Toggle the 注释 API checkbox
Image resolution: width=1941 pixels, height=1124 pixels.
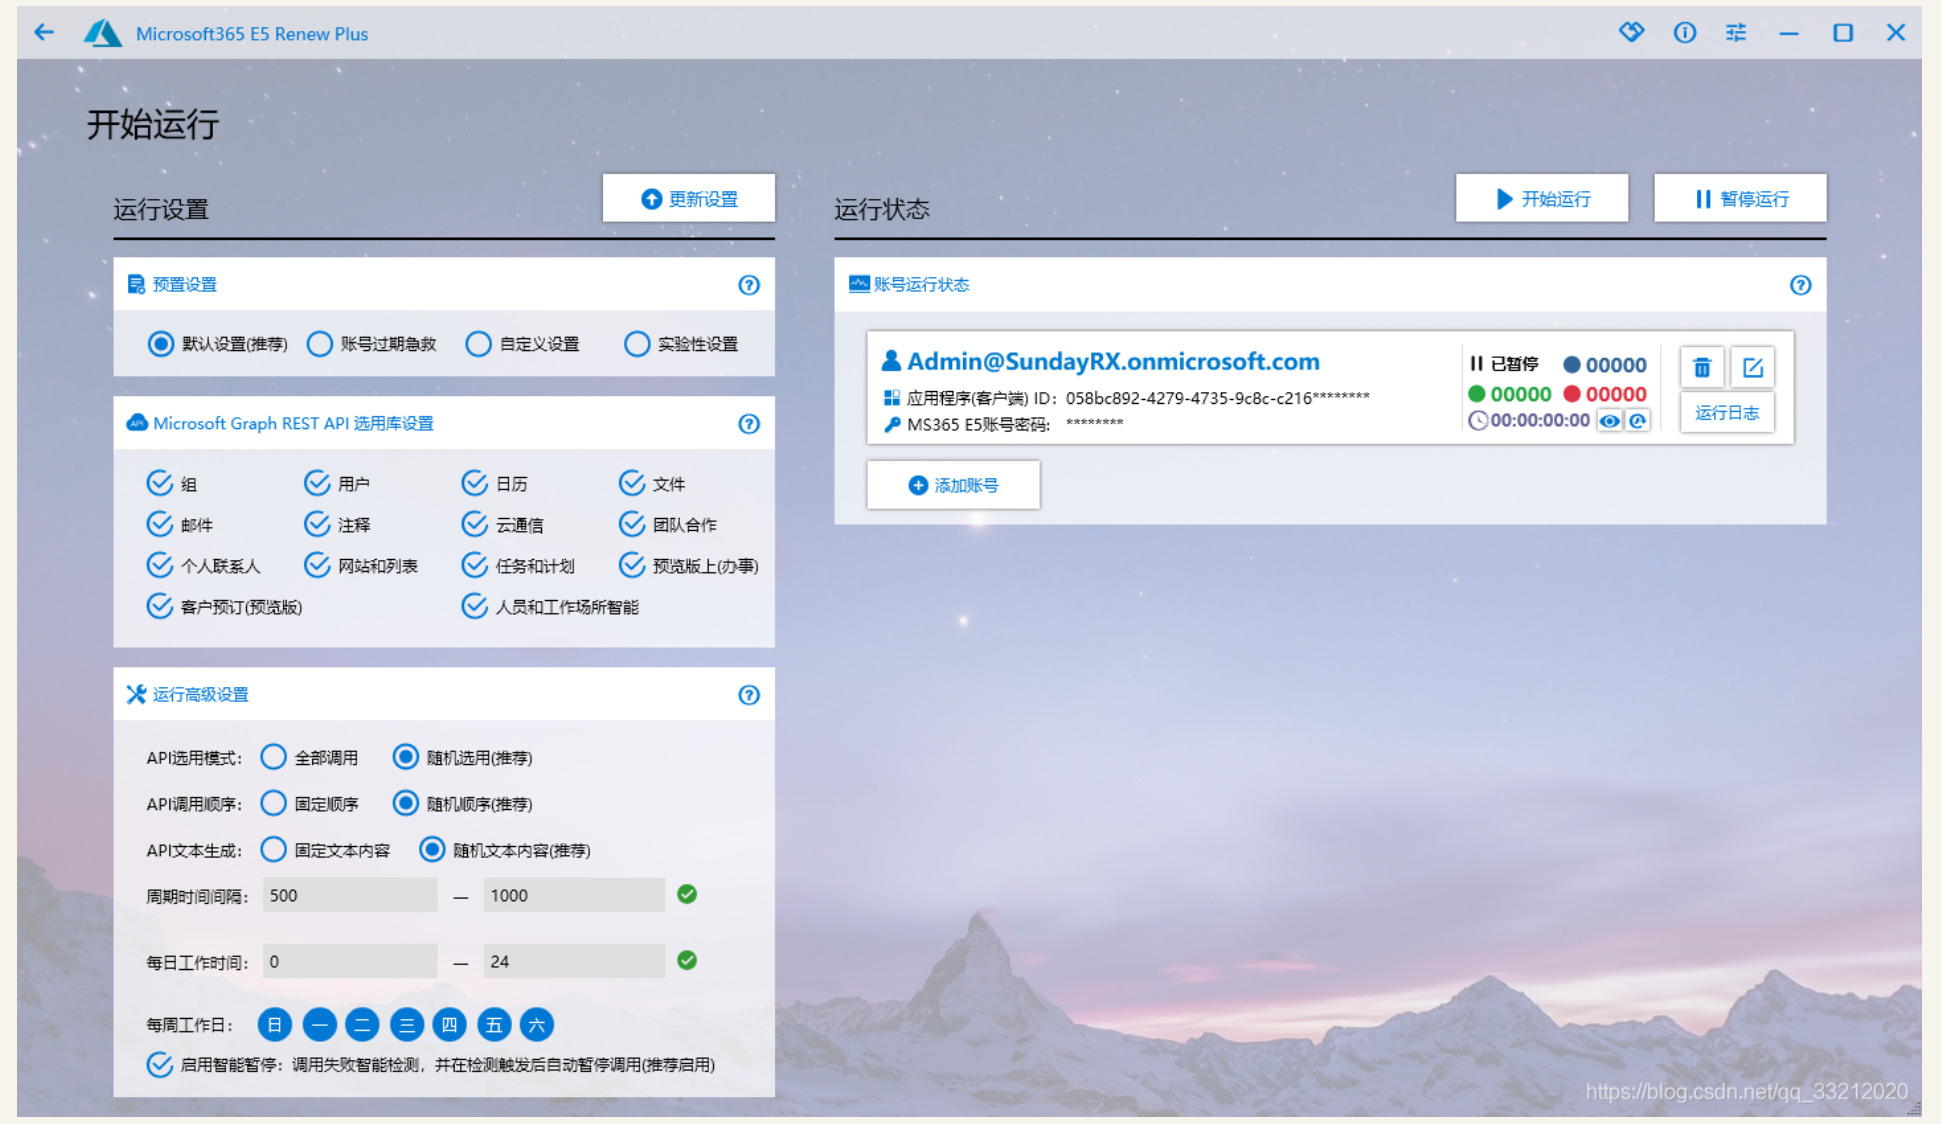tap(317, 524)
